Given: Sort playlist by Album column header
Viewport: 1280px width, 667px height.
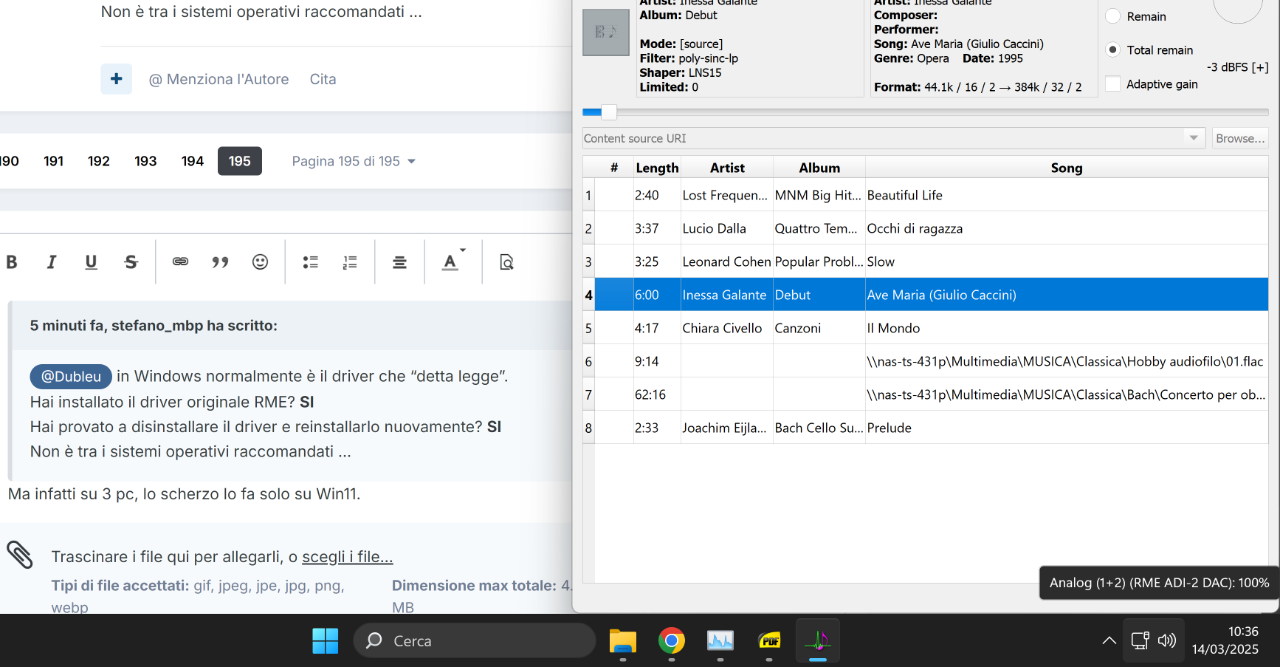Looking at the screenshot, I should 819,168.
